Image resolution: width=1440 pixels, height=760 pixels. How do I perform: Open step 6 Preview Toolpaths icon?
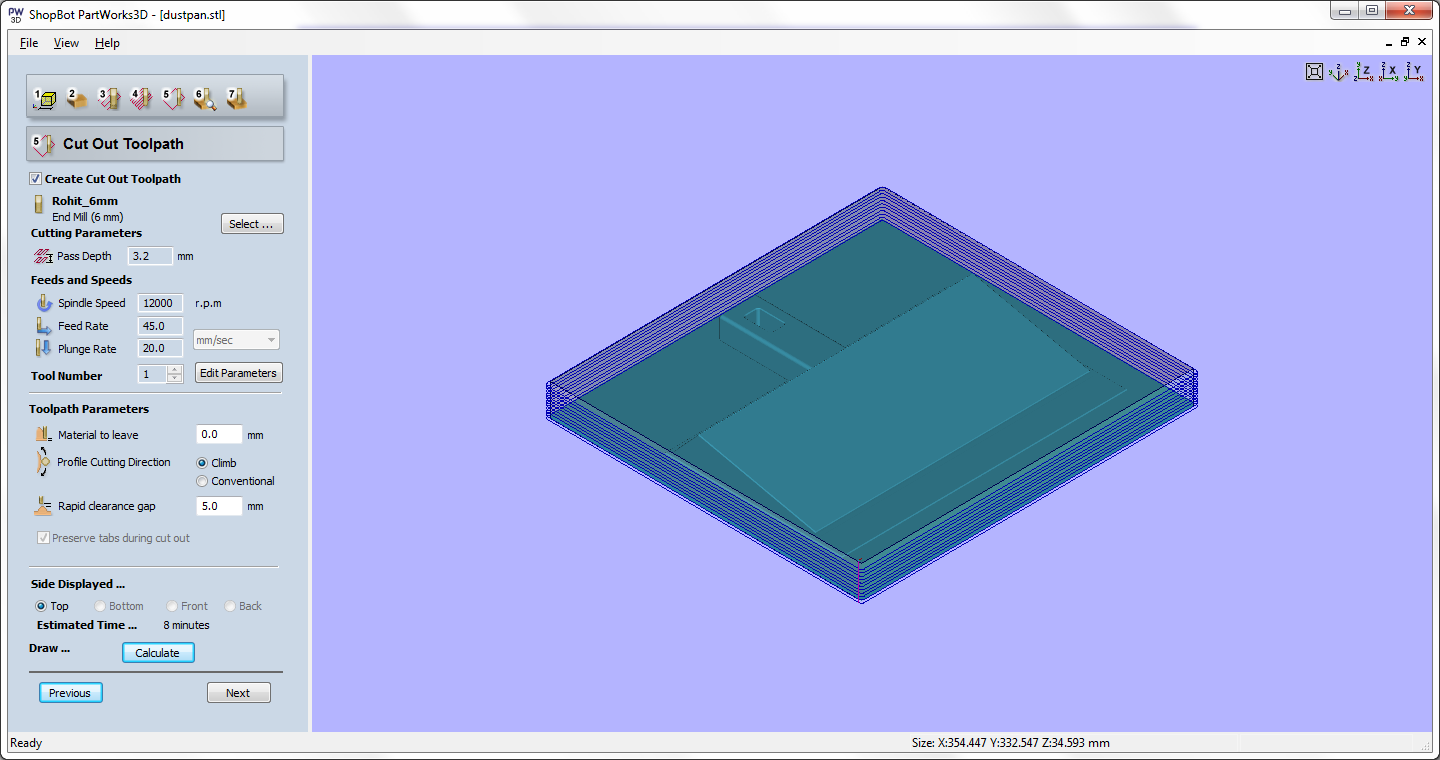pyautogui.click(x=205, y=98)
